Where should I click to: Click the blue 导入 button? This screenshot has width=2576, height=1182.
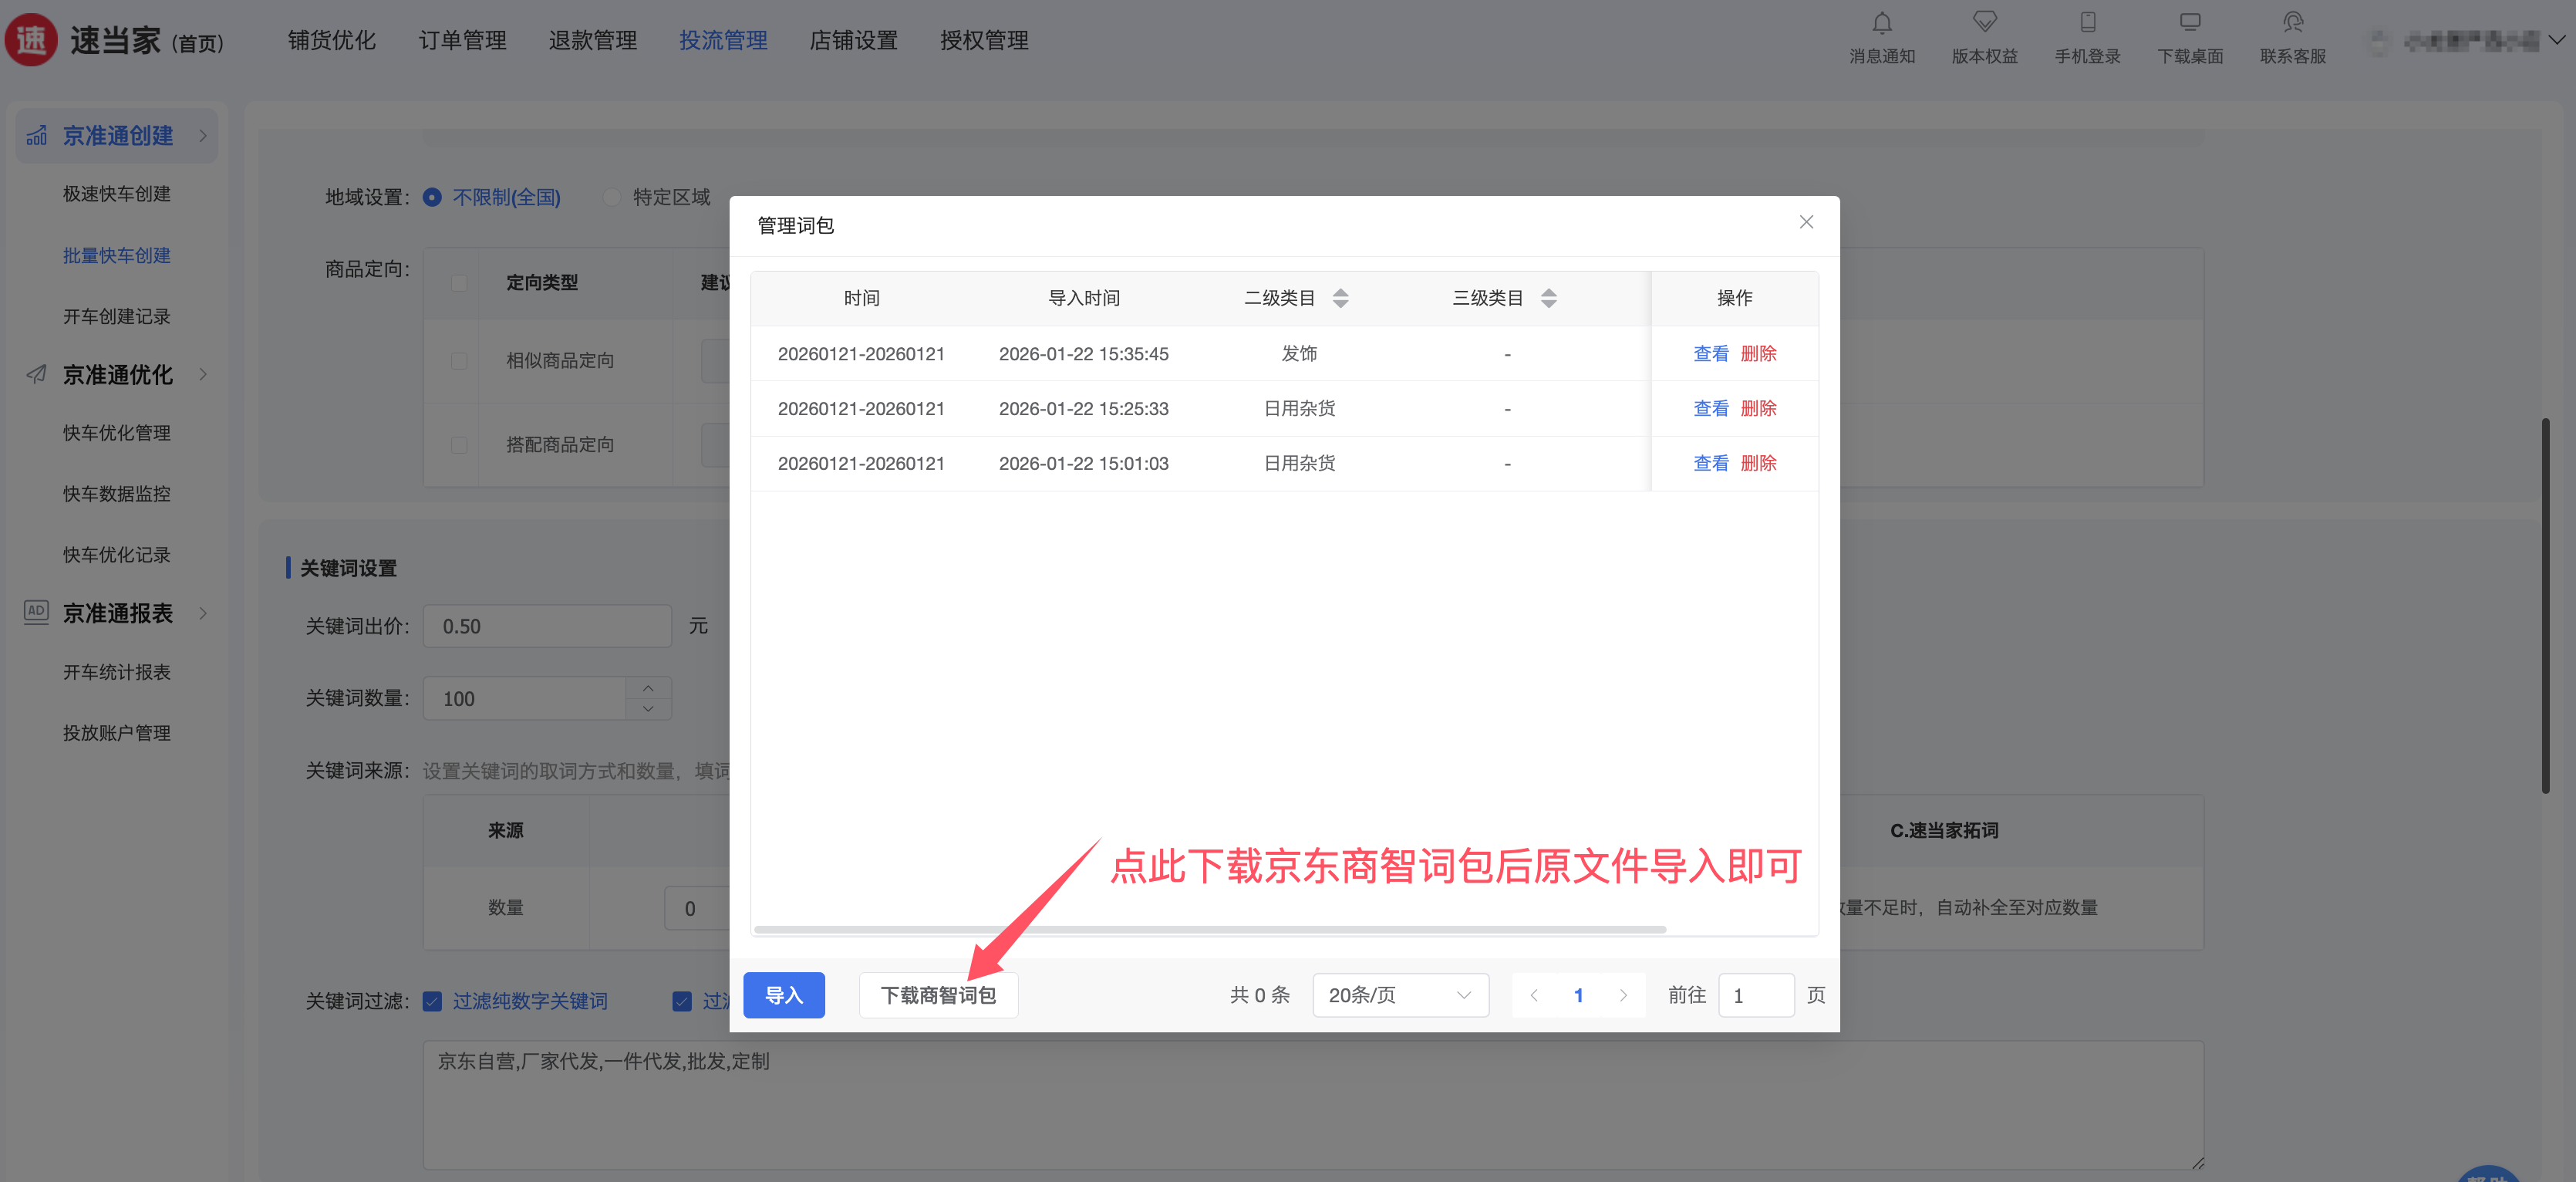coord(783,995)
